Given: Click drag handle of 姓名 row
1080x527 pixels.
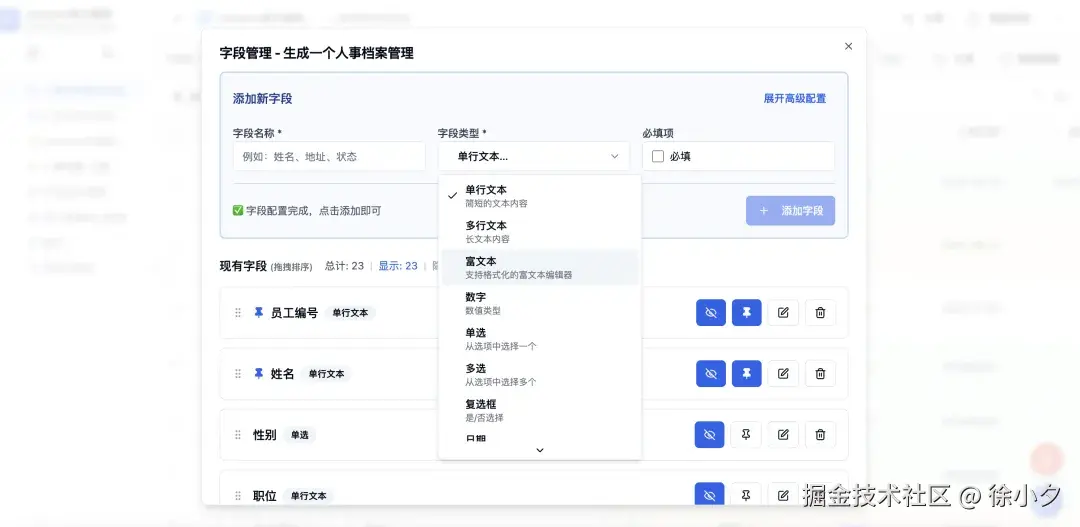Looking at the screenshot, I should pyautogui.click(x=238, y=373).
